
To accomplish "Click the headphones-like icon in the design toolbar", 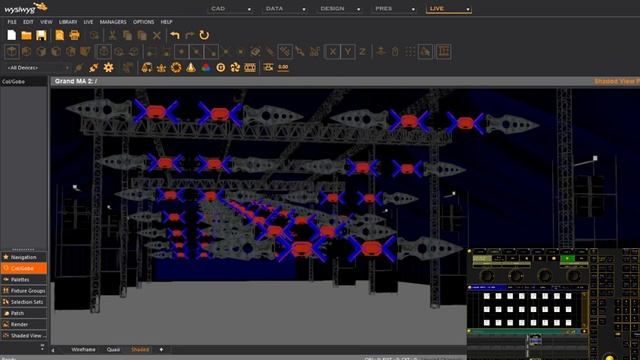I will [147, 68].
